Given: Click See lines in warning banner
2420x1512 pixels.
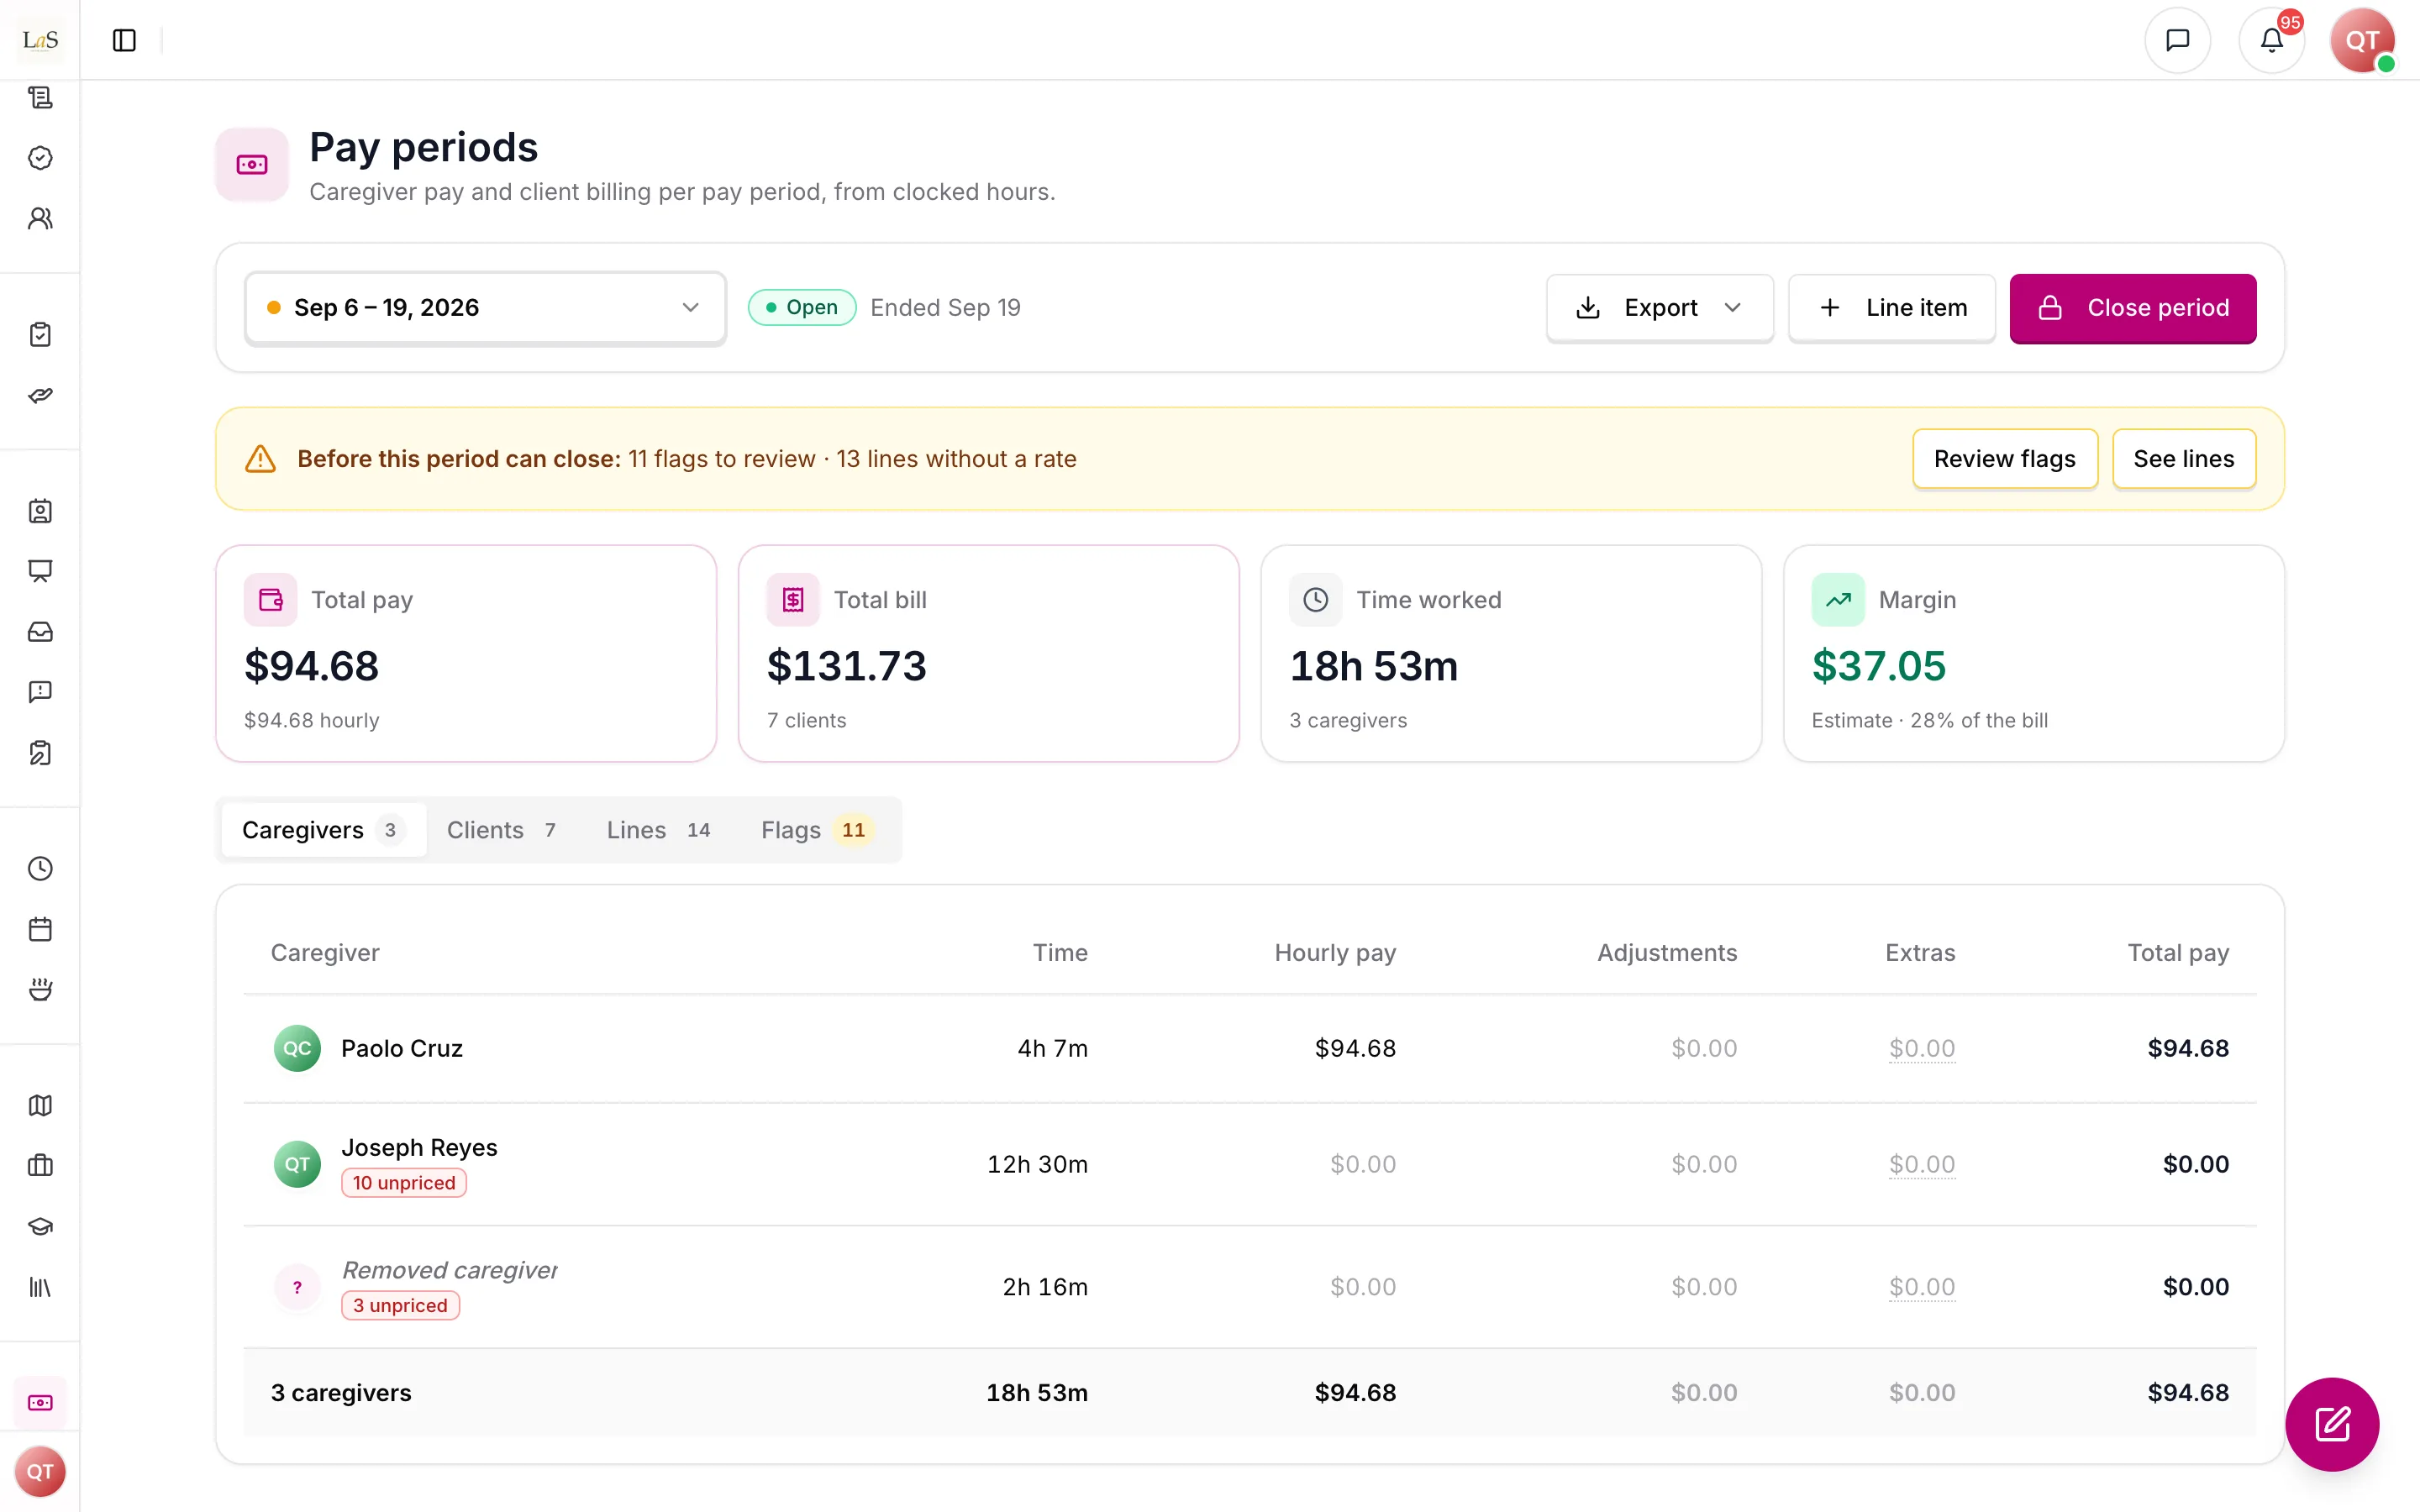Looking at the screenshot, I should click(x=2184, y=459).
